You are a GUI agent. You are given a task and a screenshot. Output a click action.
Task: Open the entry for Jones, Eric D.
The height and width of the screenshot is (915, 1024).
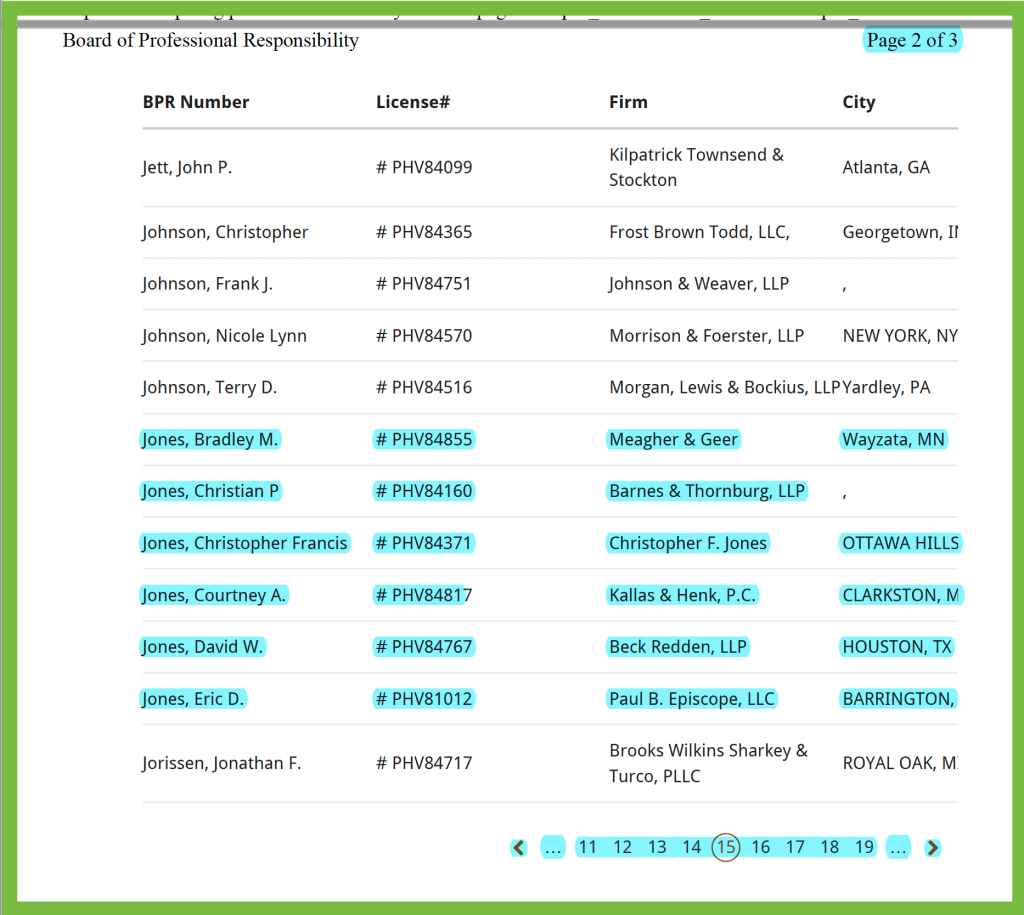pyautogui.click(x=192, y=698)
